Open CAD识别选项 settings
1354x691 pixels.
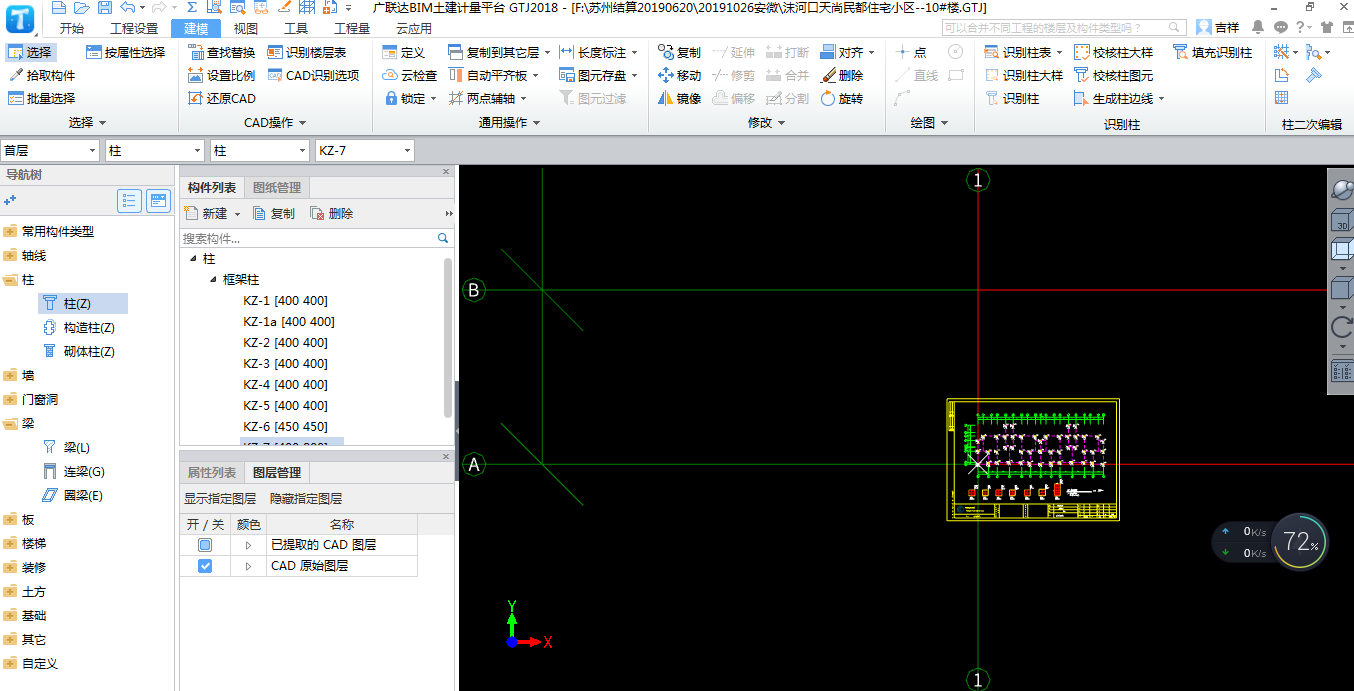[313, 75]
